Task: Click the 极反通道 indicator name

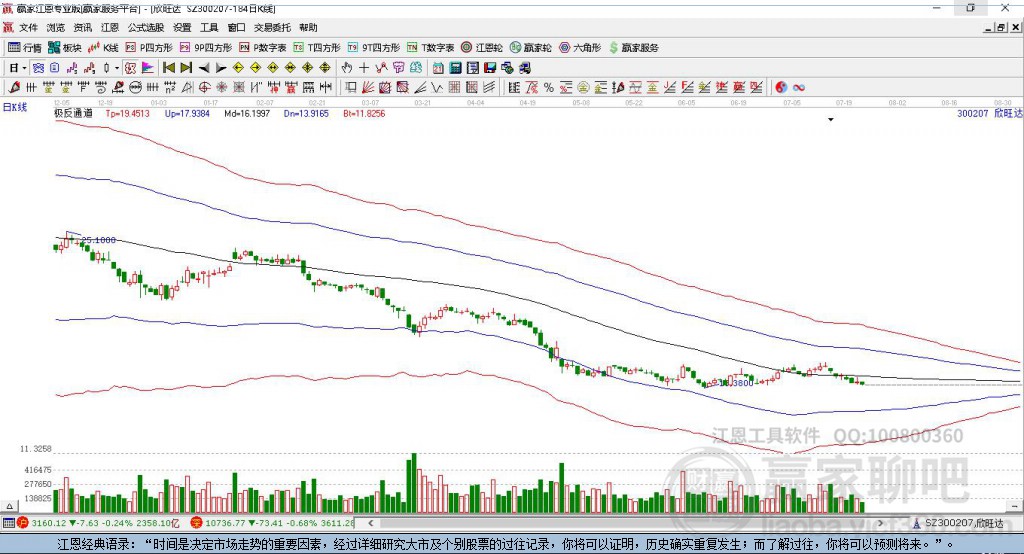Action: [73, 113]
